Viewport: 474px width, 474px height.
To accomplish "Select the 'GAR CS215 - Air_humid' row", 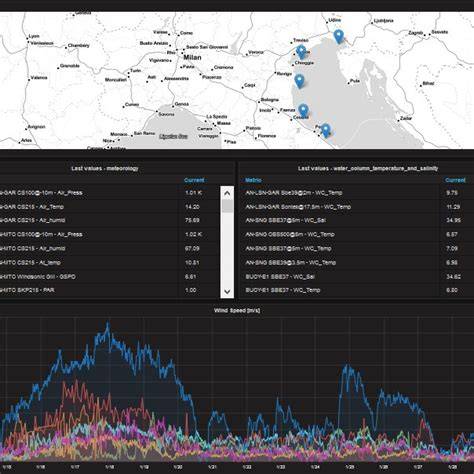I will 110,220.
